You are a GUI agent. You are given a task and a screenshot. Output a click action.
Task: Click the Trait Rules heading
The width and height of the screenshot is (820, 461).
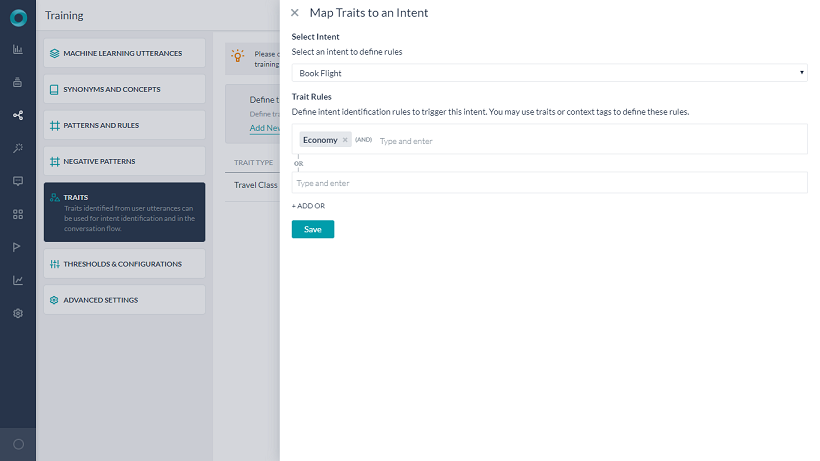[312, 97]
